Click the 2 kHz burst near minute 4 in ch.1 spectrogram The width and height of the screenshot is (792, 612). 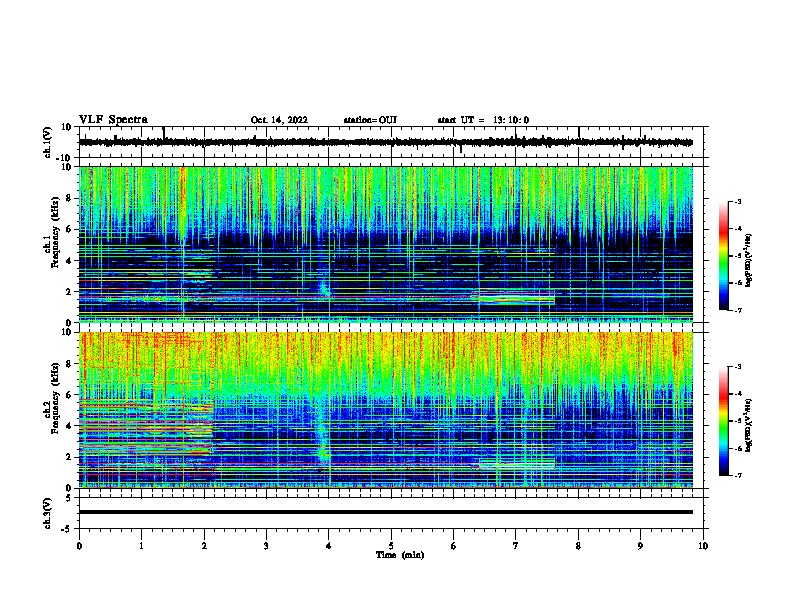pyautogui.click(x=325, y=288)
